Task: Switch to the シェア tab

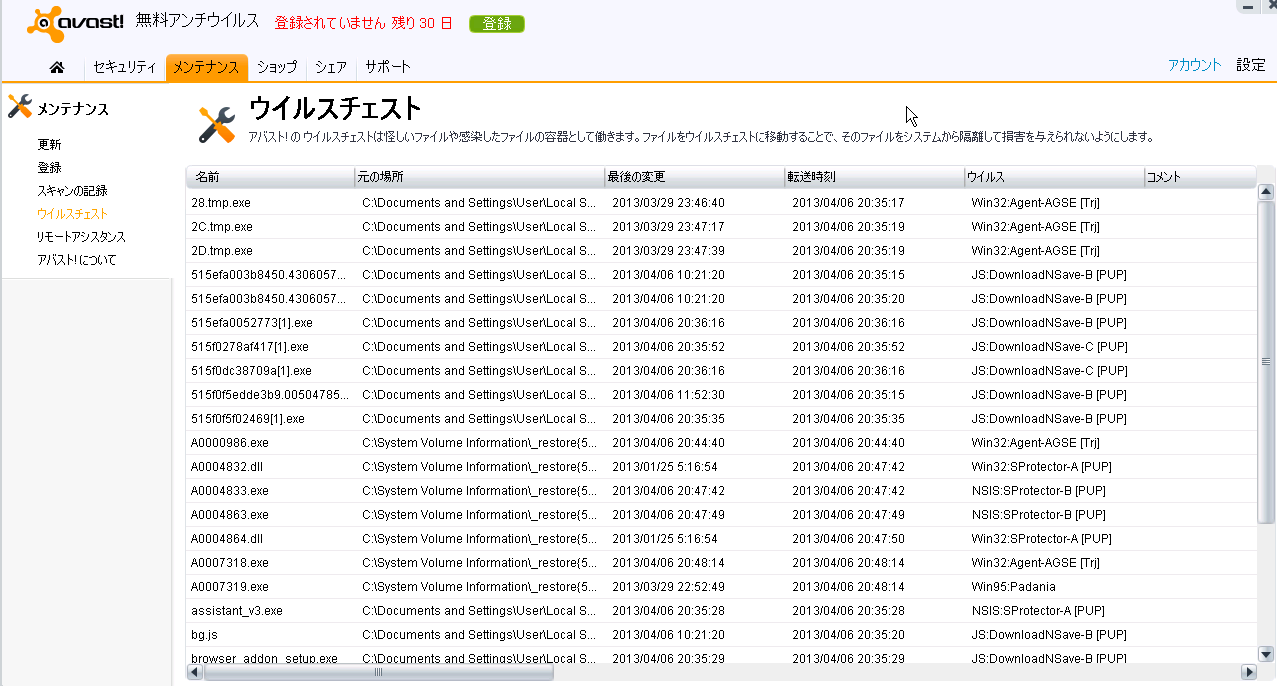Action: pos(331,67)
